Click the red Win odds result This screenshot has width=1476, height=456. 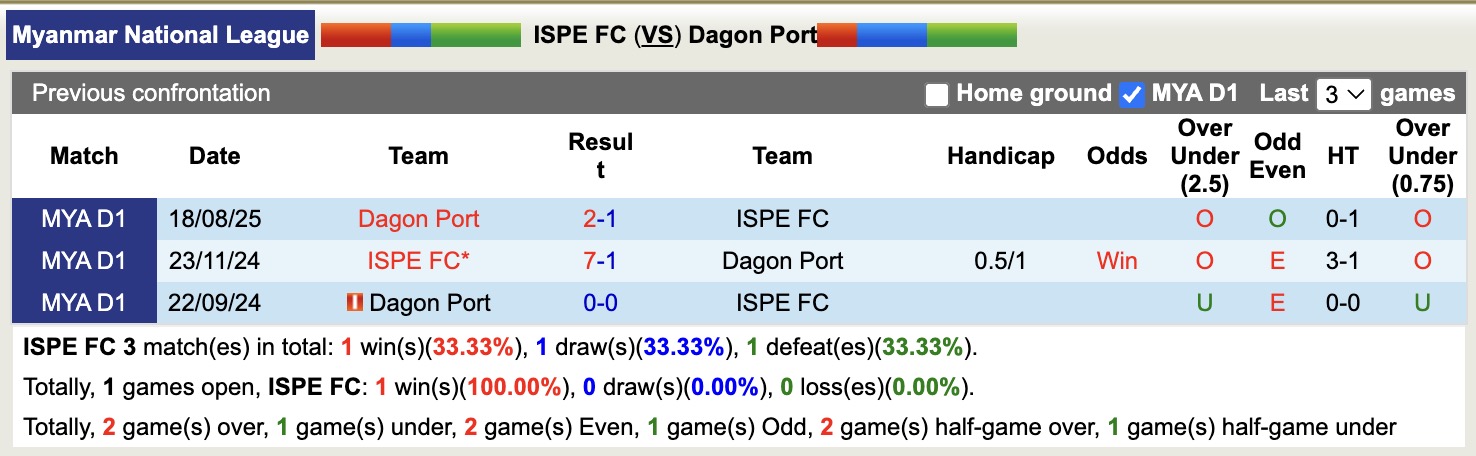pyautogui.click(x=1116, y=261)
